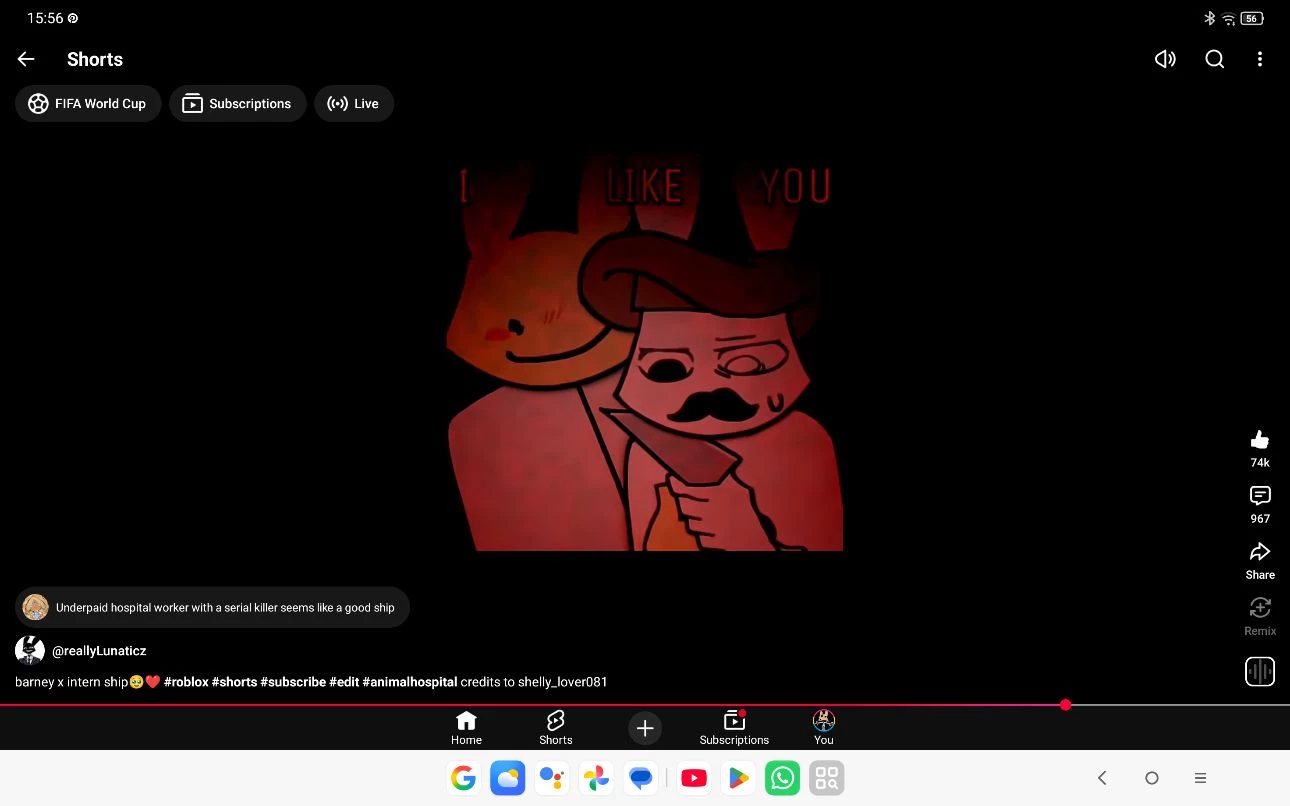Click the red progress bar scrubber handle
The image size is (1290, 806).
(x=1065, y=705)
